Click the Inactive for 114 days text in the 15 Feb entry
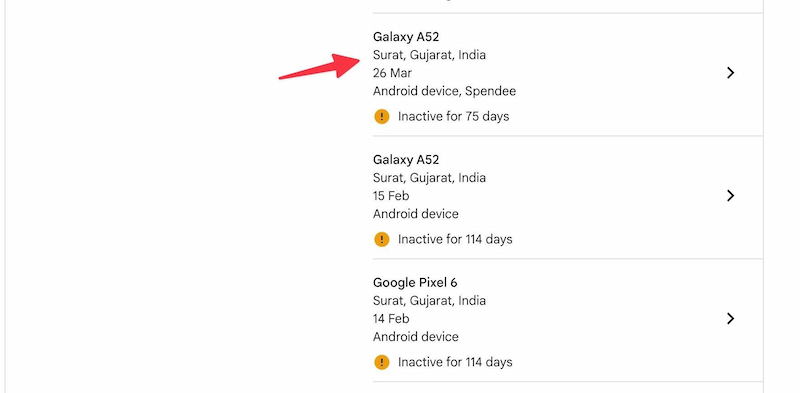Image resolution: width=800 pixels, height=393 pixels. pyautogui.click(x=455, y=239)
